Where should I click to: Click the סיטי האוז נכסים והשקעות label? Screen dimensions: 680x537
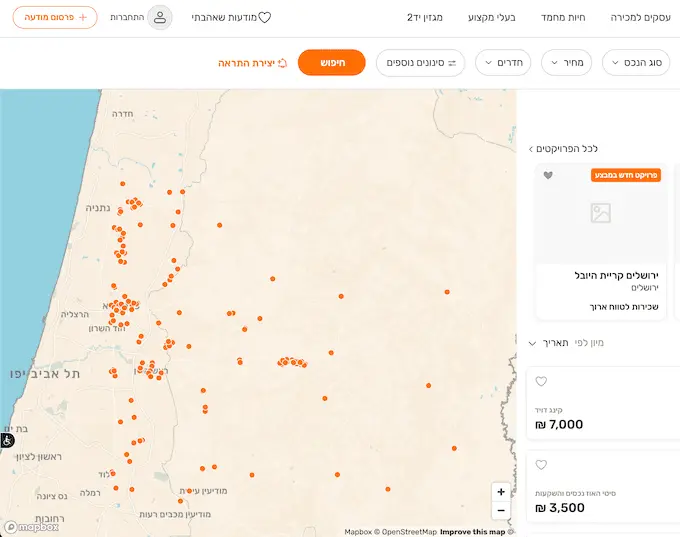pyautogui.click(x=575, y=494)
